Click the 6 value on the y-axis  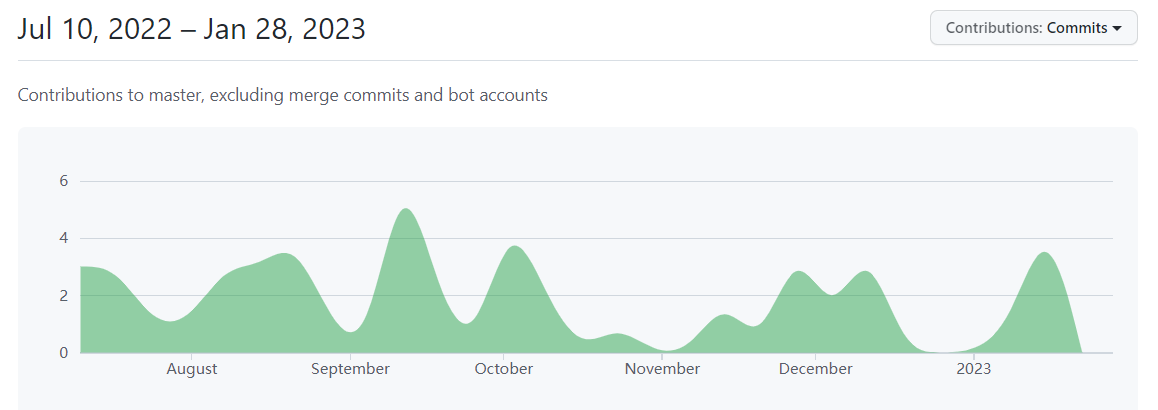coord(63,181)
